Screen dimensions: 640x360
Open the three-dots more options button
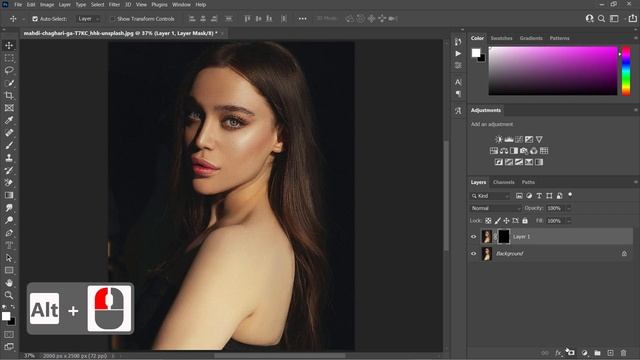(302, 19)
